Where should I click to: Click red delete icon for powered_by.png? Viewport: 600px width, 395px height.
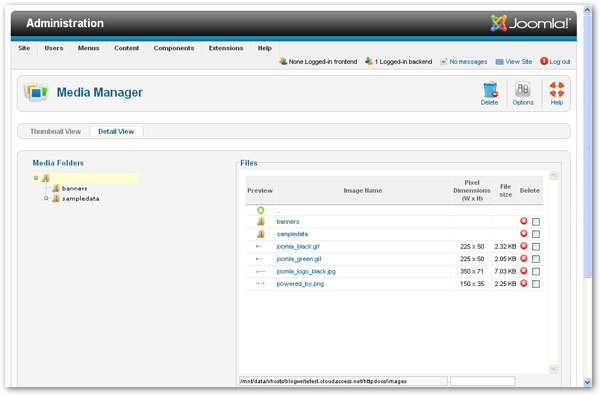pyautogui.click(x=524, y=283)
